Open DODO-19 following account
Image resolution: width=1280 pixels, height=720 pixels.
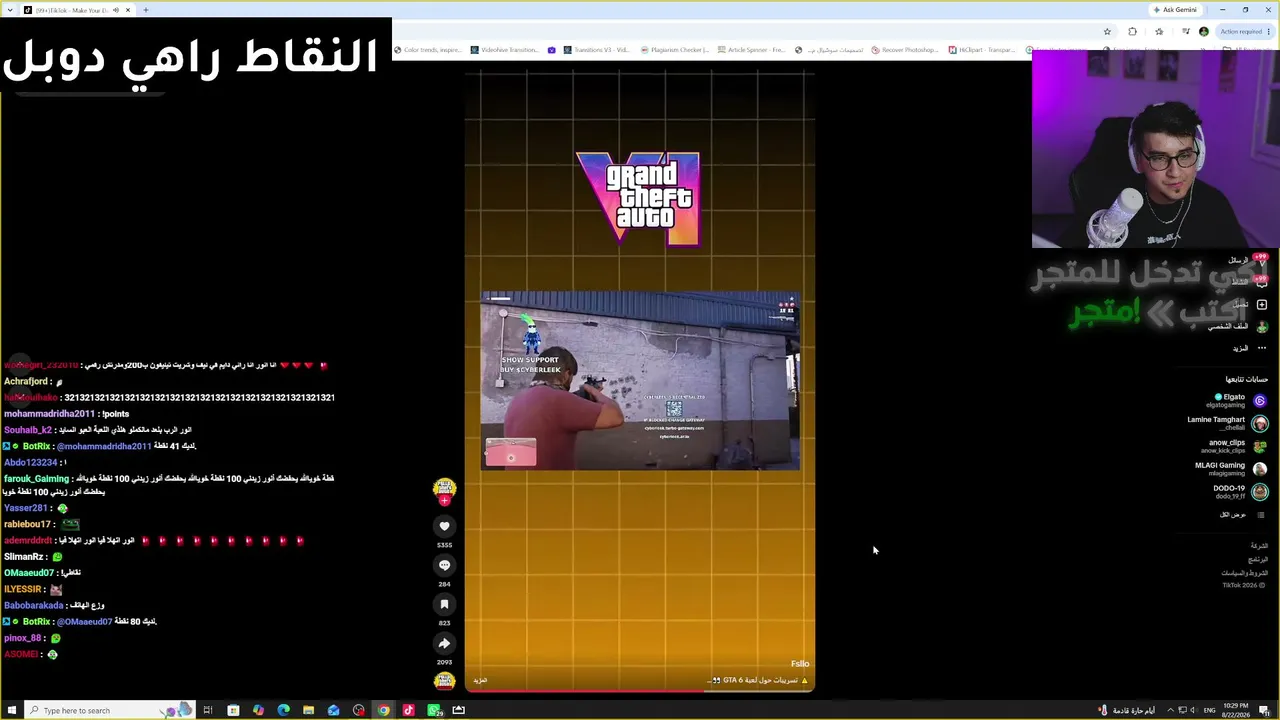pos(1240,492)
